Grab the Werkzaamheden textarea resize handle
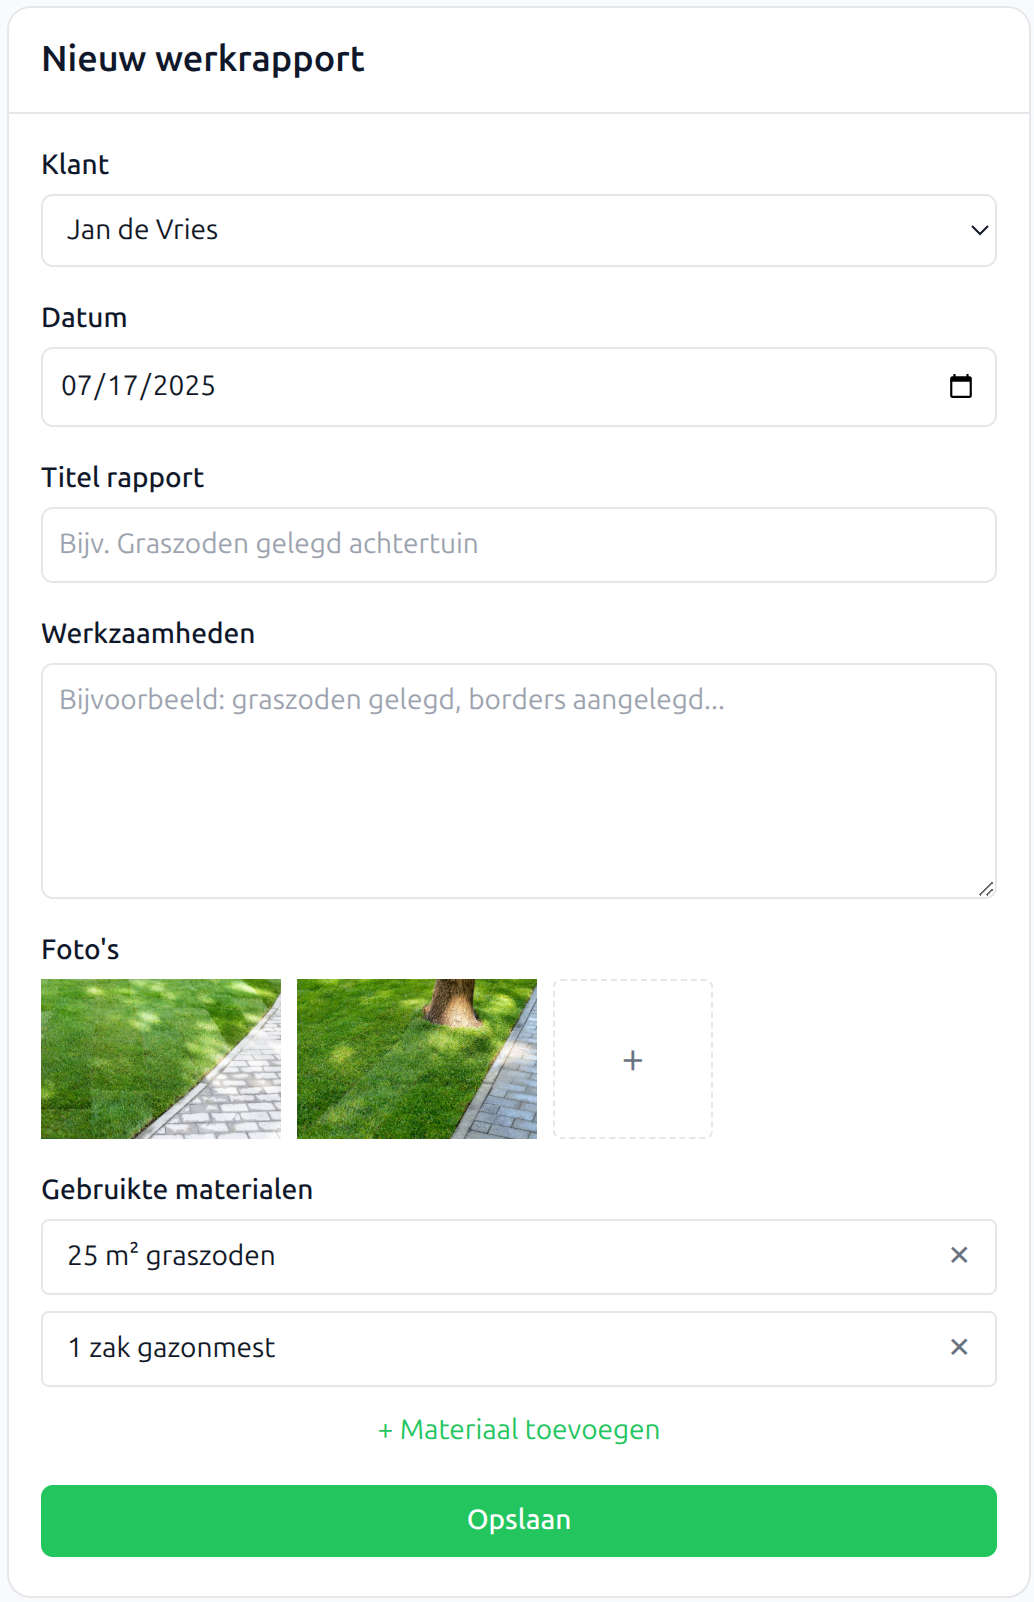 tap(986, 888)
